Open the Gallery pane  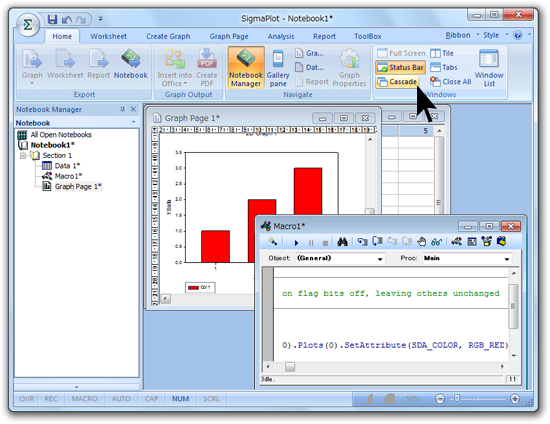coord(278,67)
